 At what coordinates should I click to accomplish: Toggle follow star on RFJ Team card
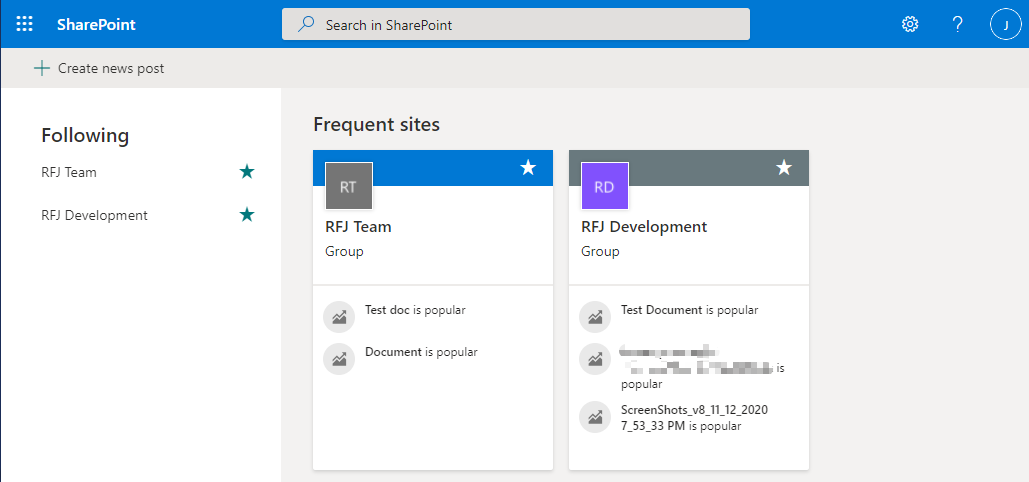point(528,168)
